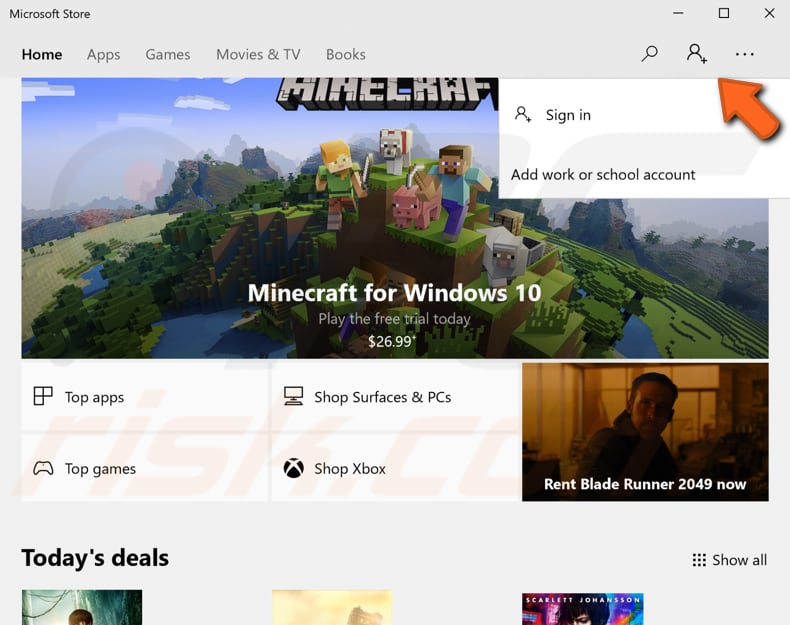Open the middle yellow deal thumbnail
Image resolution: width=790 pixels, height=625 pixels.
332,607
